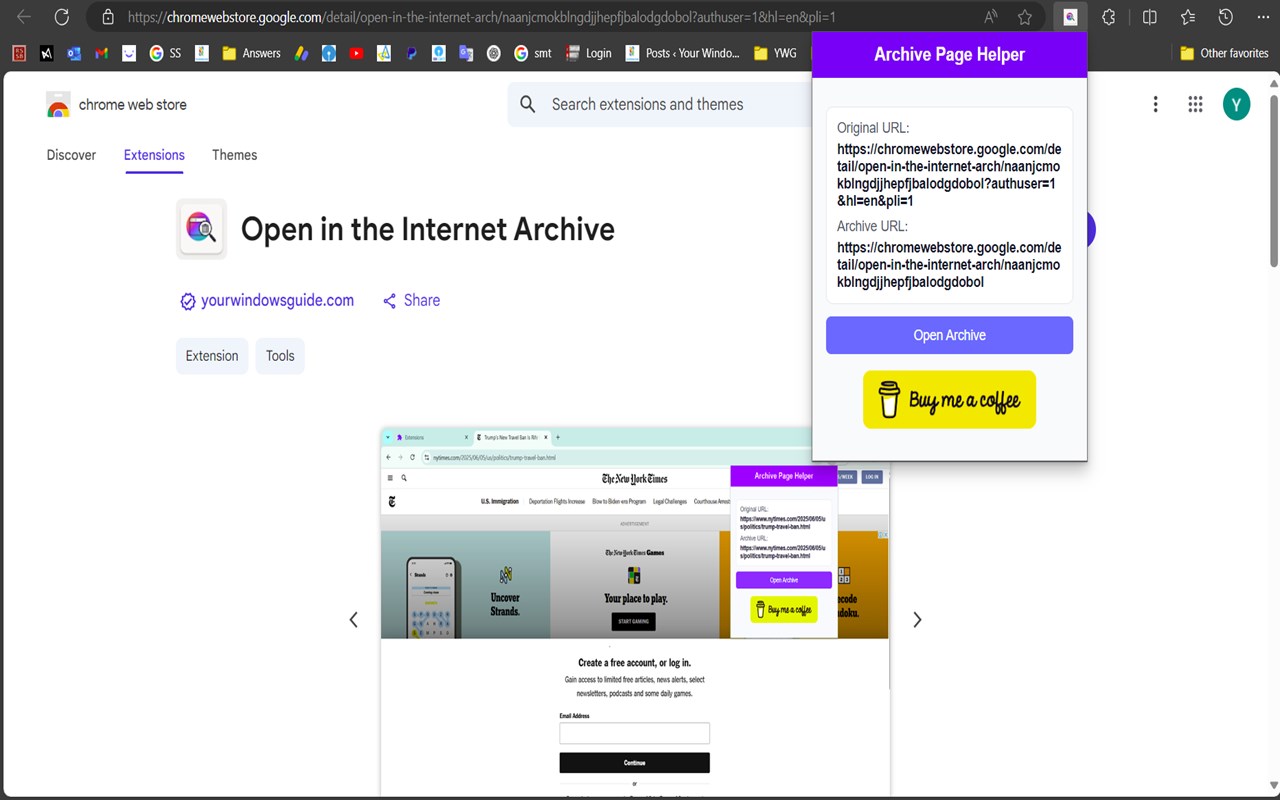Open the Favorites list
This screenshot has width=1280, height=800.
click(1188, 17)
